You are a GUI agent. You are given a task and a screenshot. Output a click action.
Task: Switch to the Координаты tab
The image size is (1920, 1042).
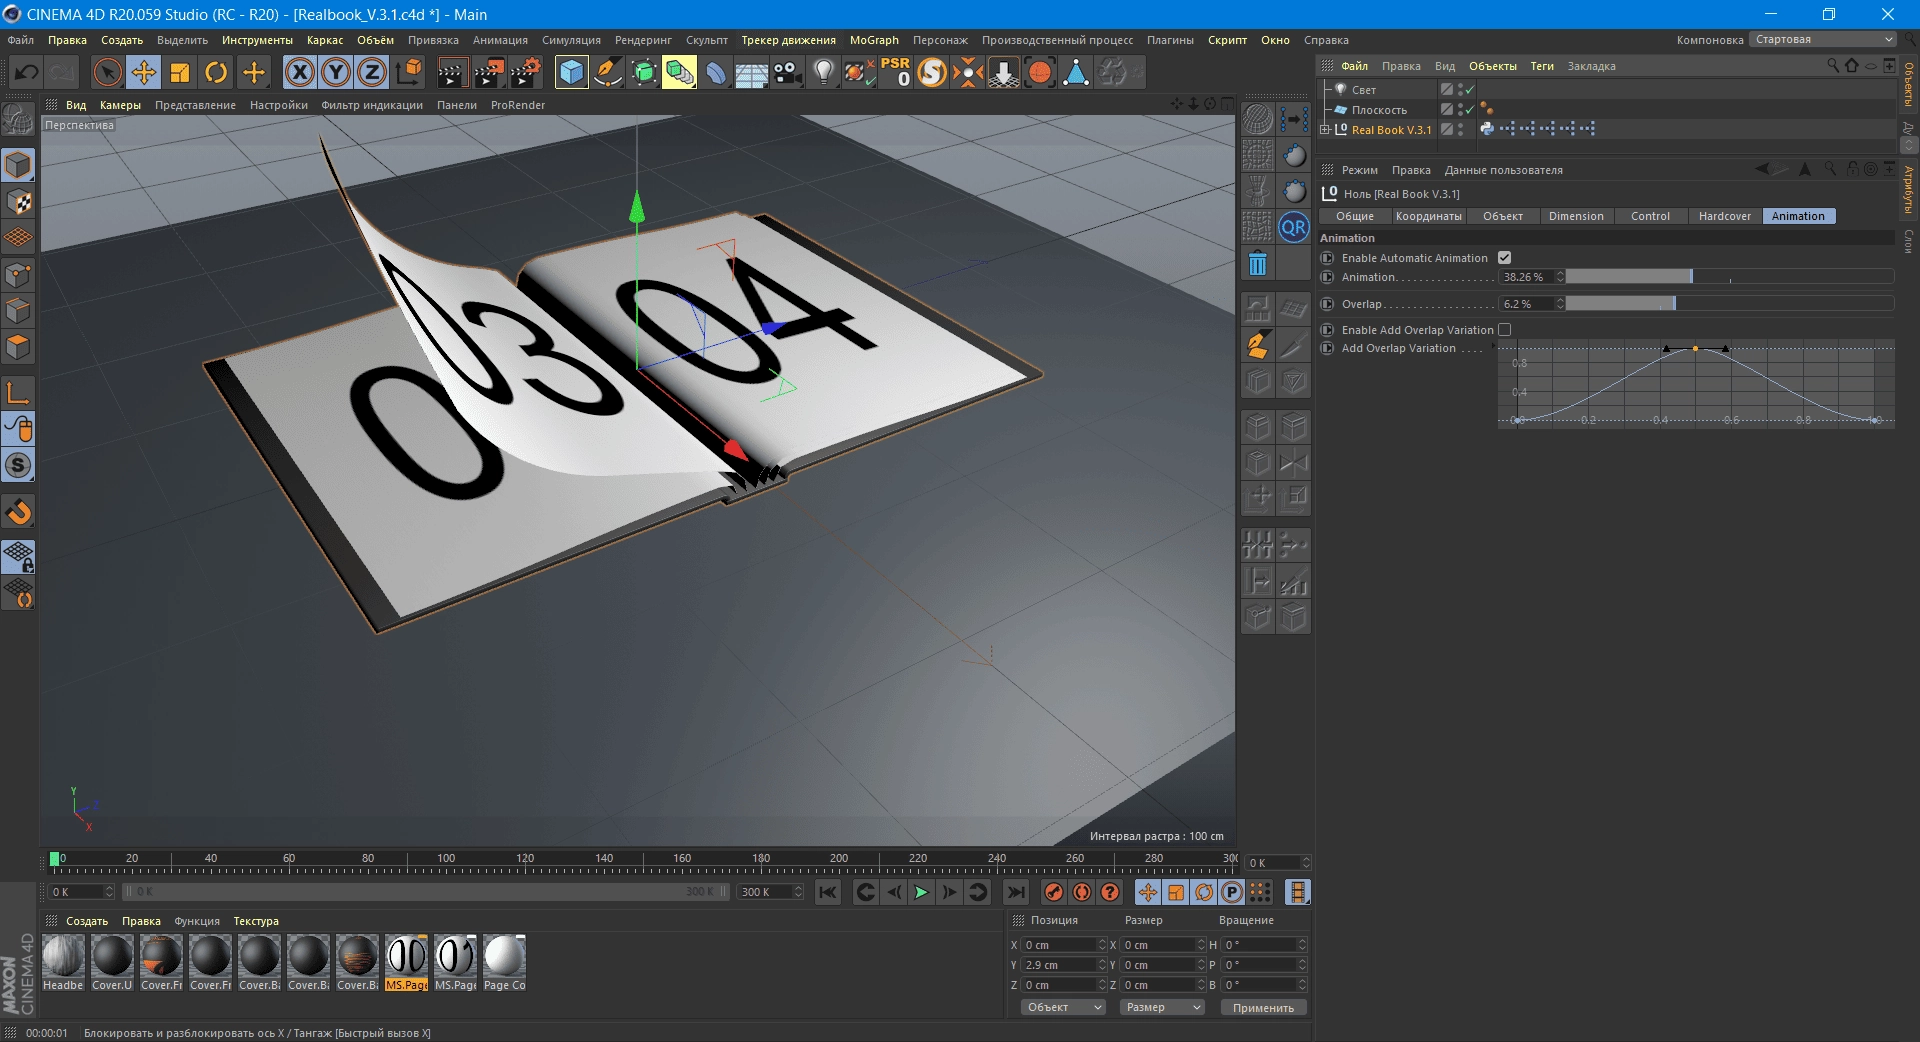[1429, 216]
